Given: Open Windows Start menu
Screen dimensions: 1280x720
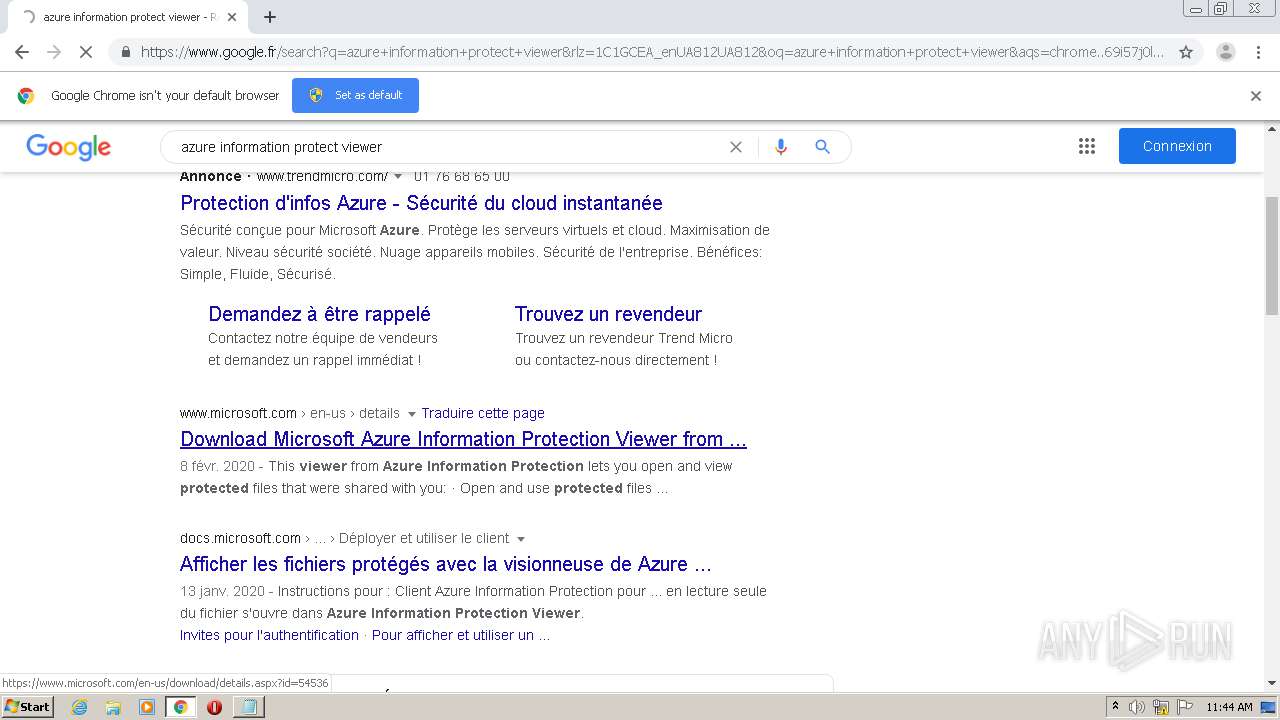Looking at the screenshot, I should point(27,706).
